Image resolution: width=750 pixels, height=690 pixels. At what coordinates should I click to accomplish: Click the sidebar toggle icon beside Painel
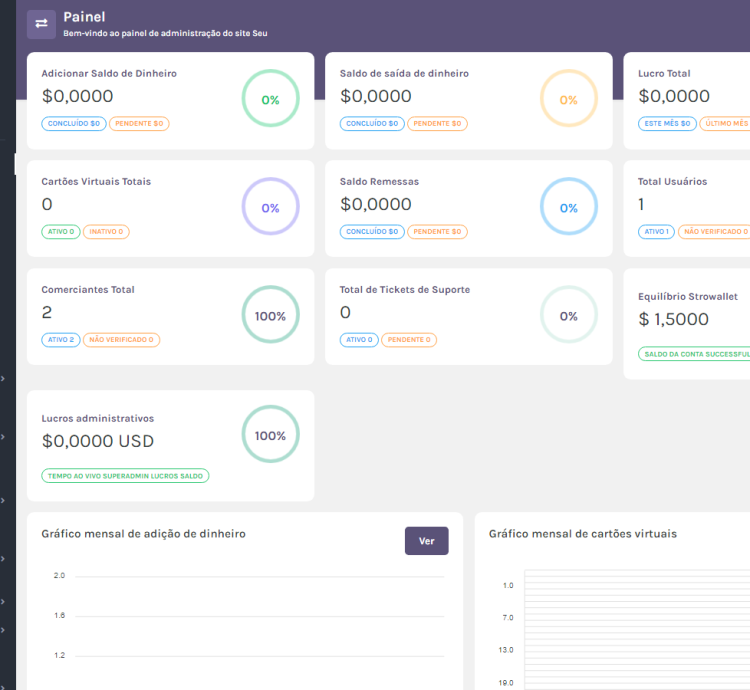pyautogui.click(x=41, y=24)
